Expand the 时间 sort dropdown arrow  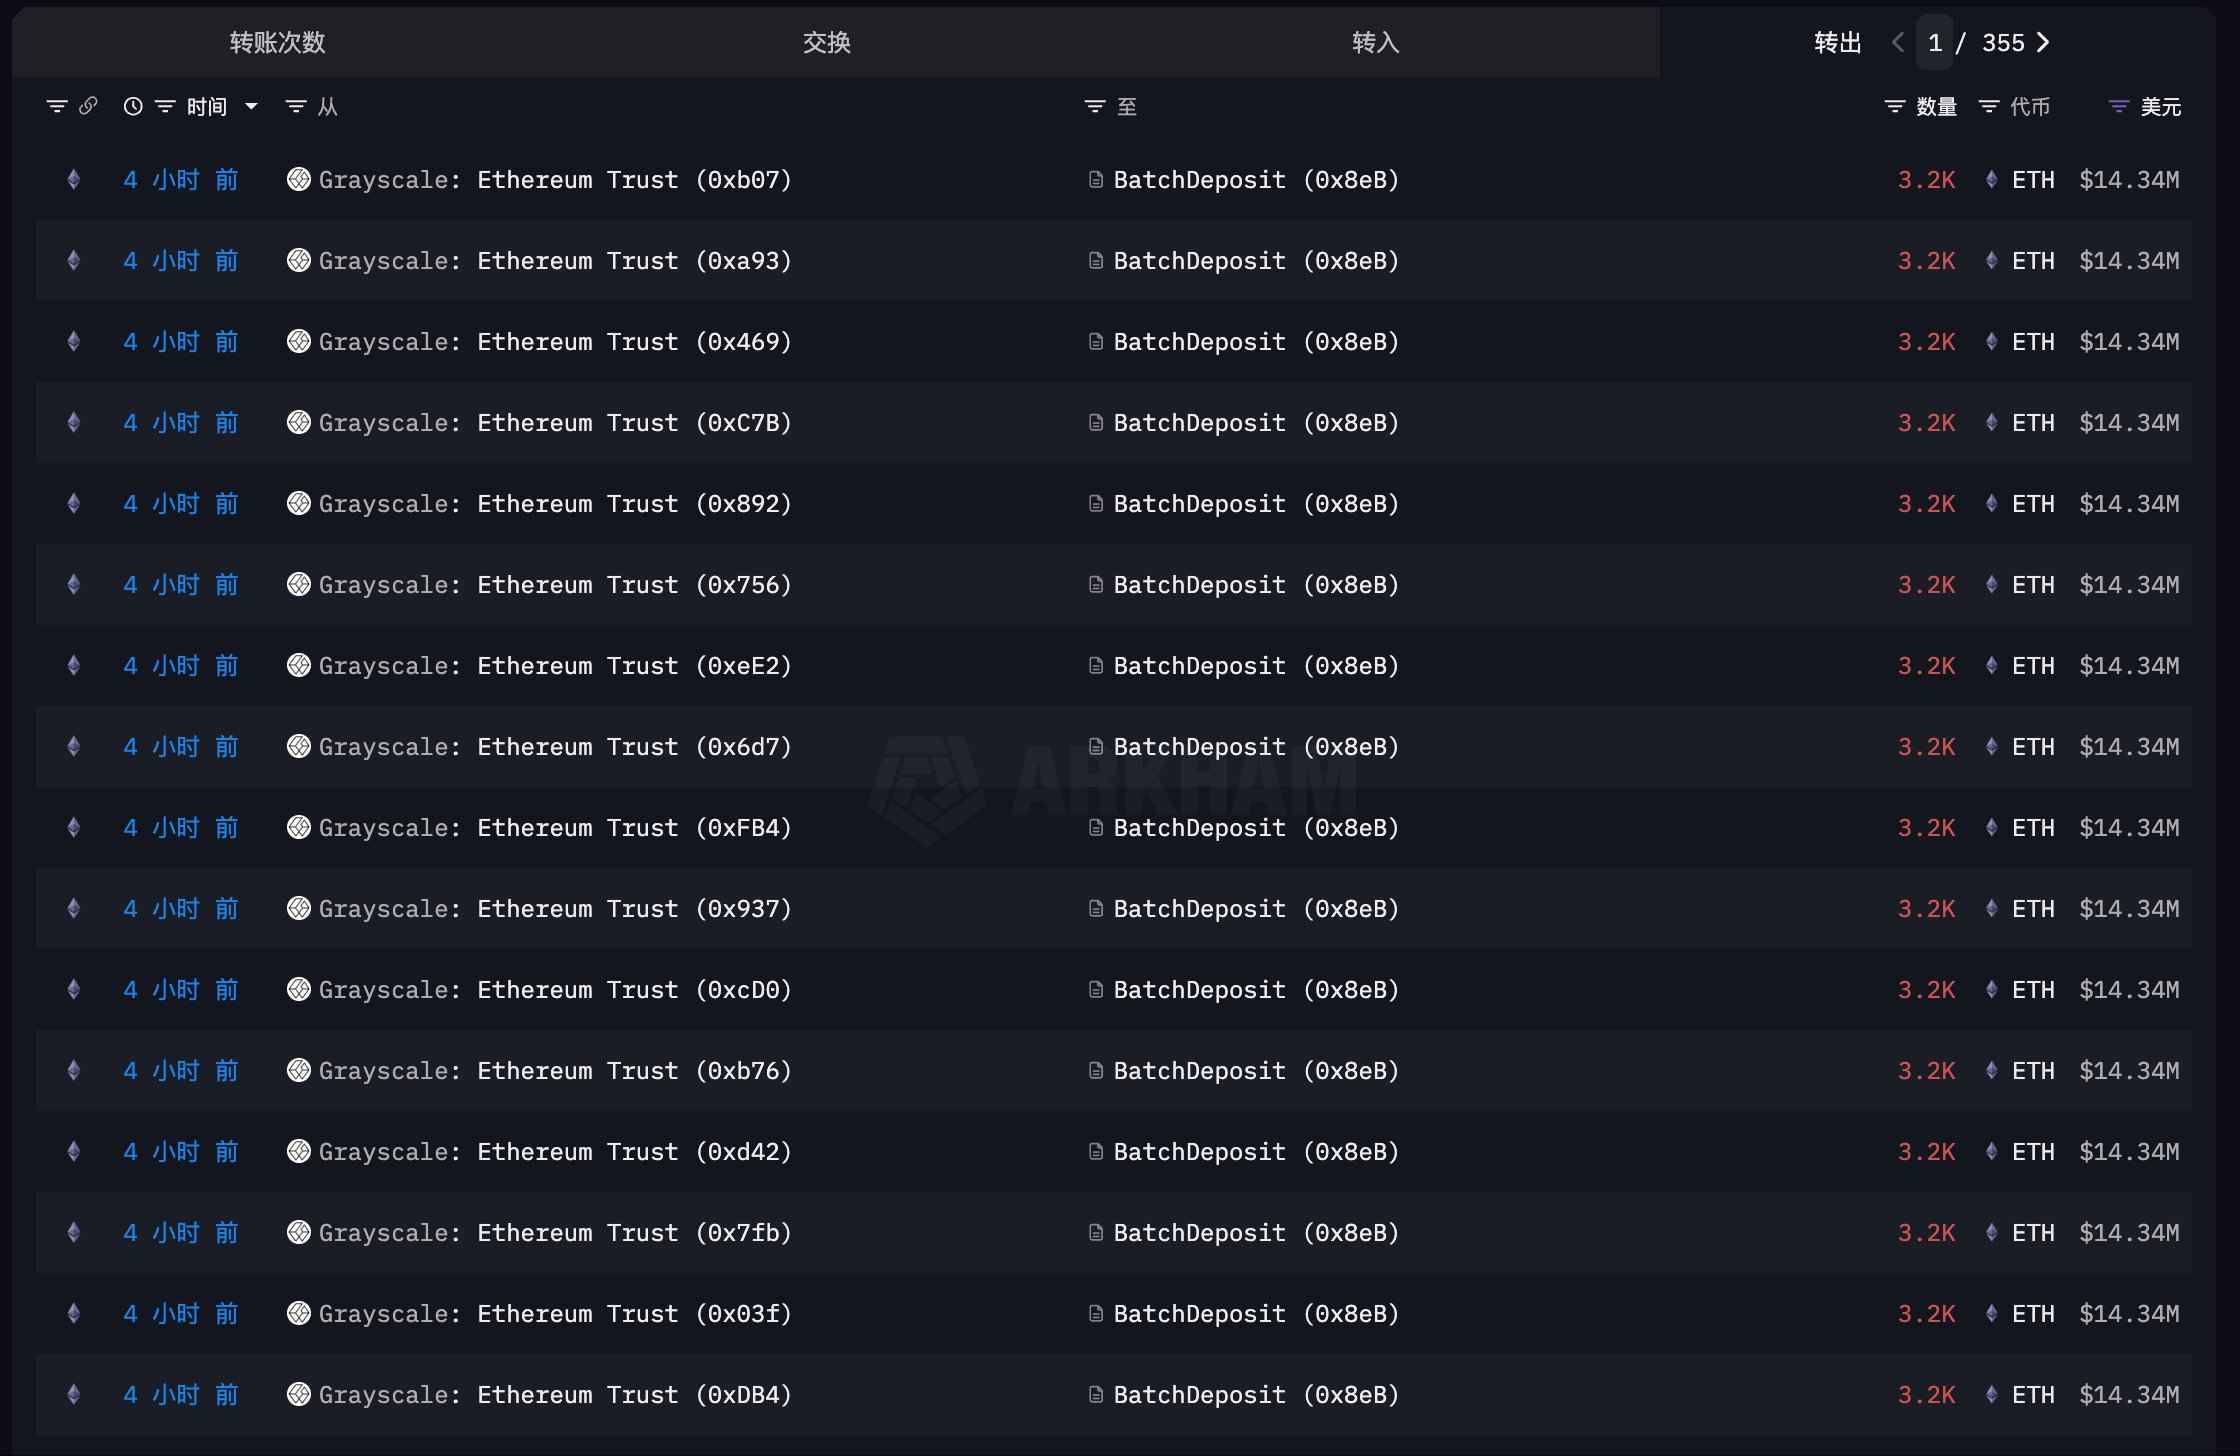click(x=251, y=107)
